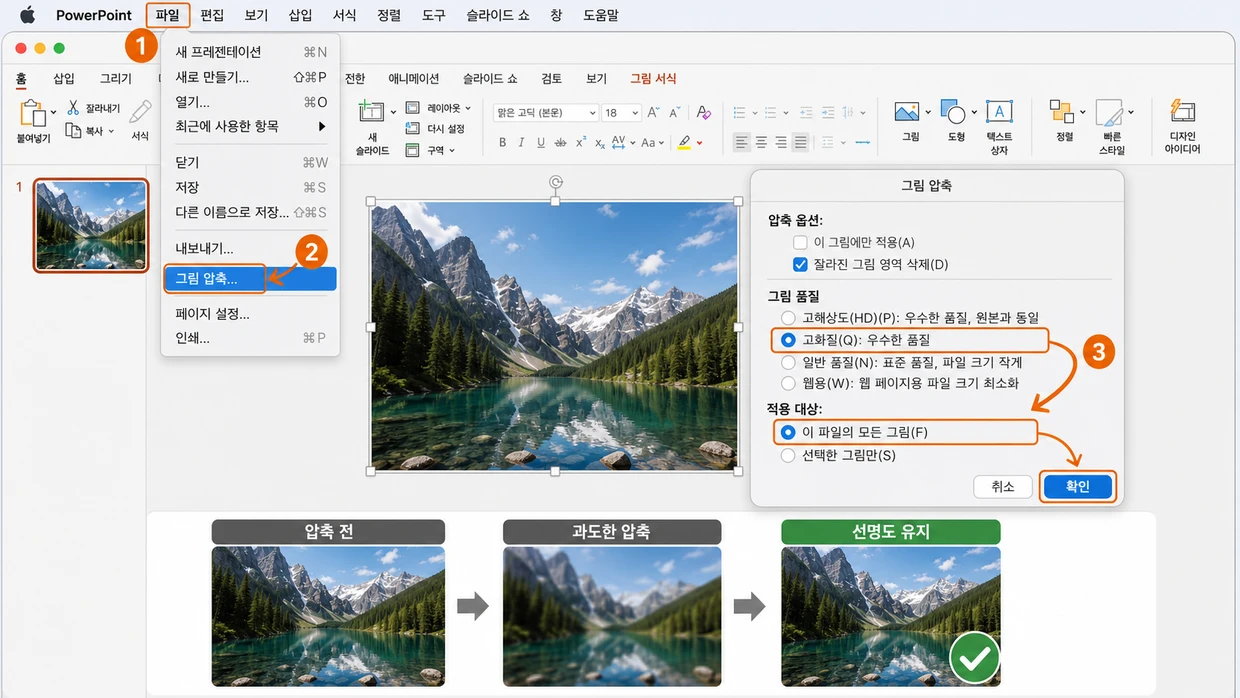Select the mountain lake picture on the slide
Screen dimensions: 1240x698
tap(554, 336)
